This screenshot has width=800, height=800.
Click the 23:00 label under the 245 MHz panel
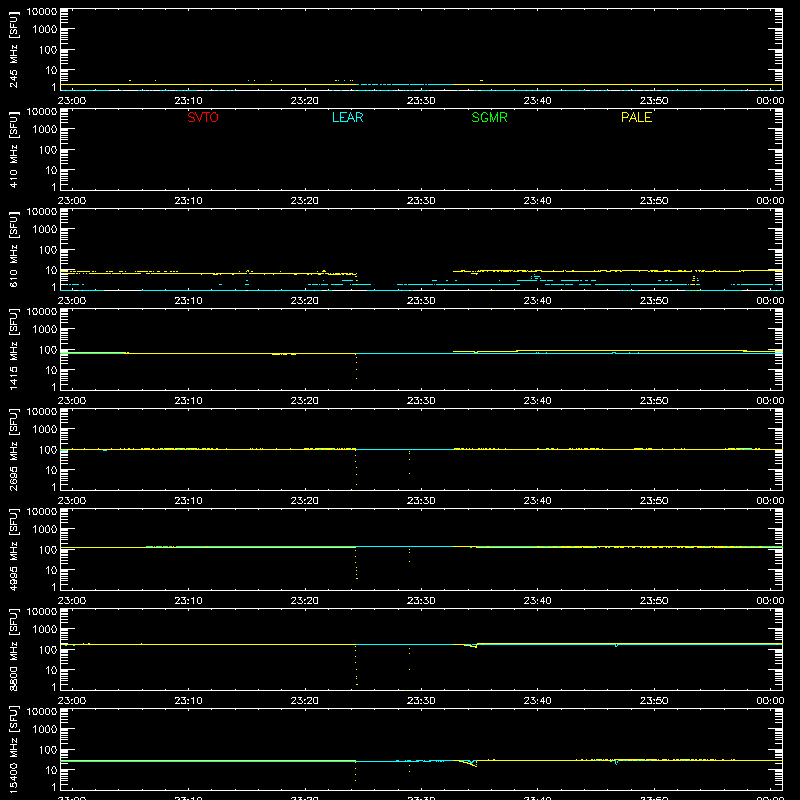(x=72, y=101)
